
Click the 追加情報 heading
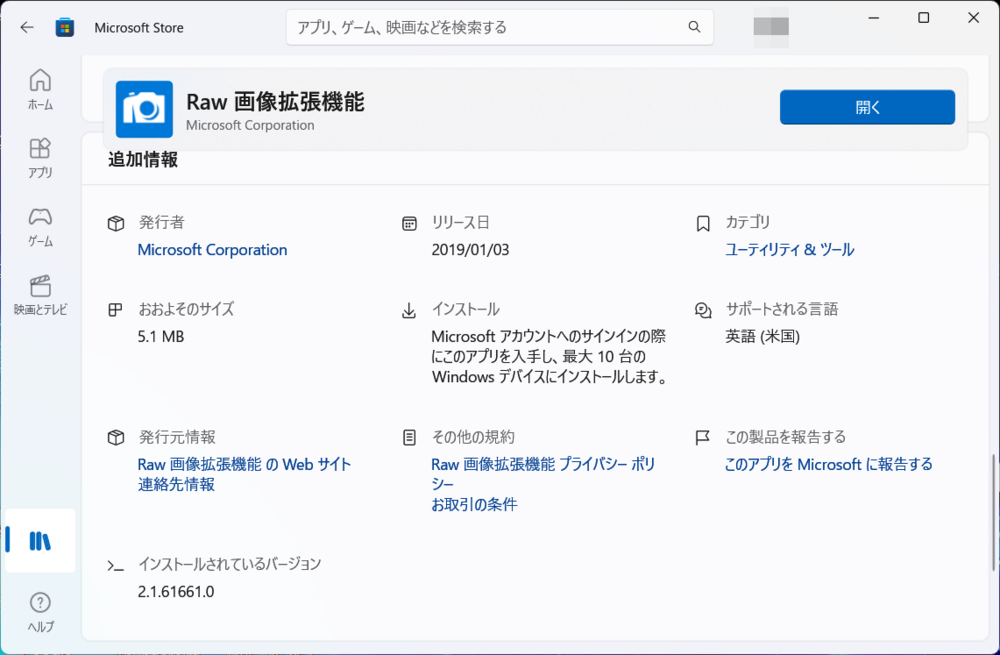click(143, 159)
